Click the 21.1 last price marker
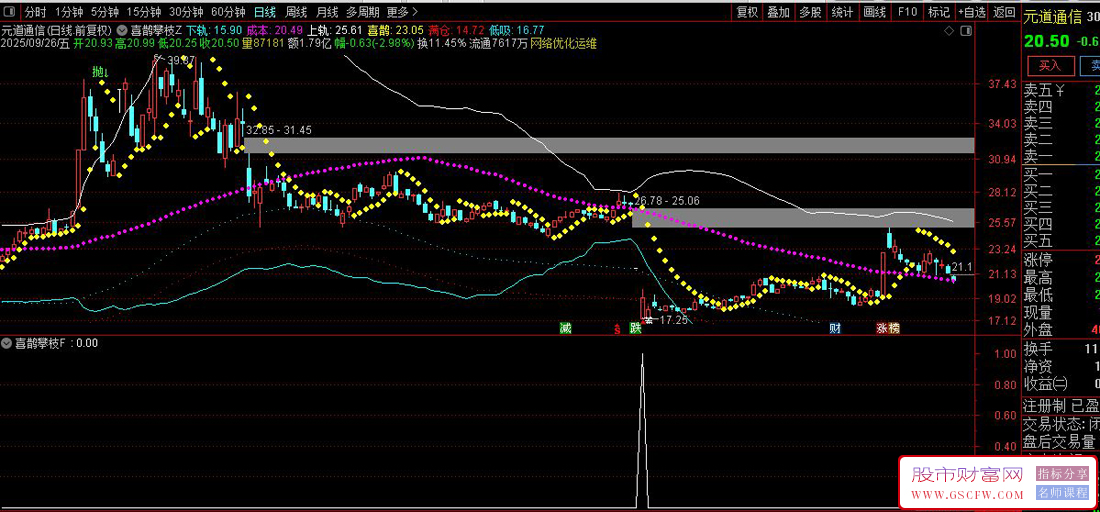This screenshot has height=512, width=1100. point(962,267)
